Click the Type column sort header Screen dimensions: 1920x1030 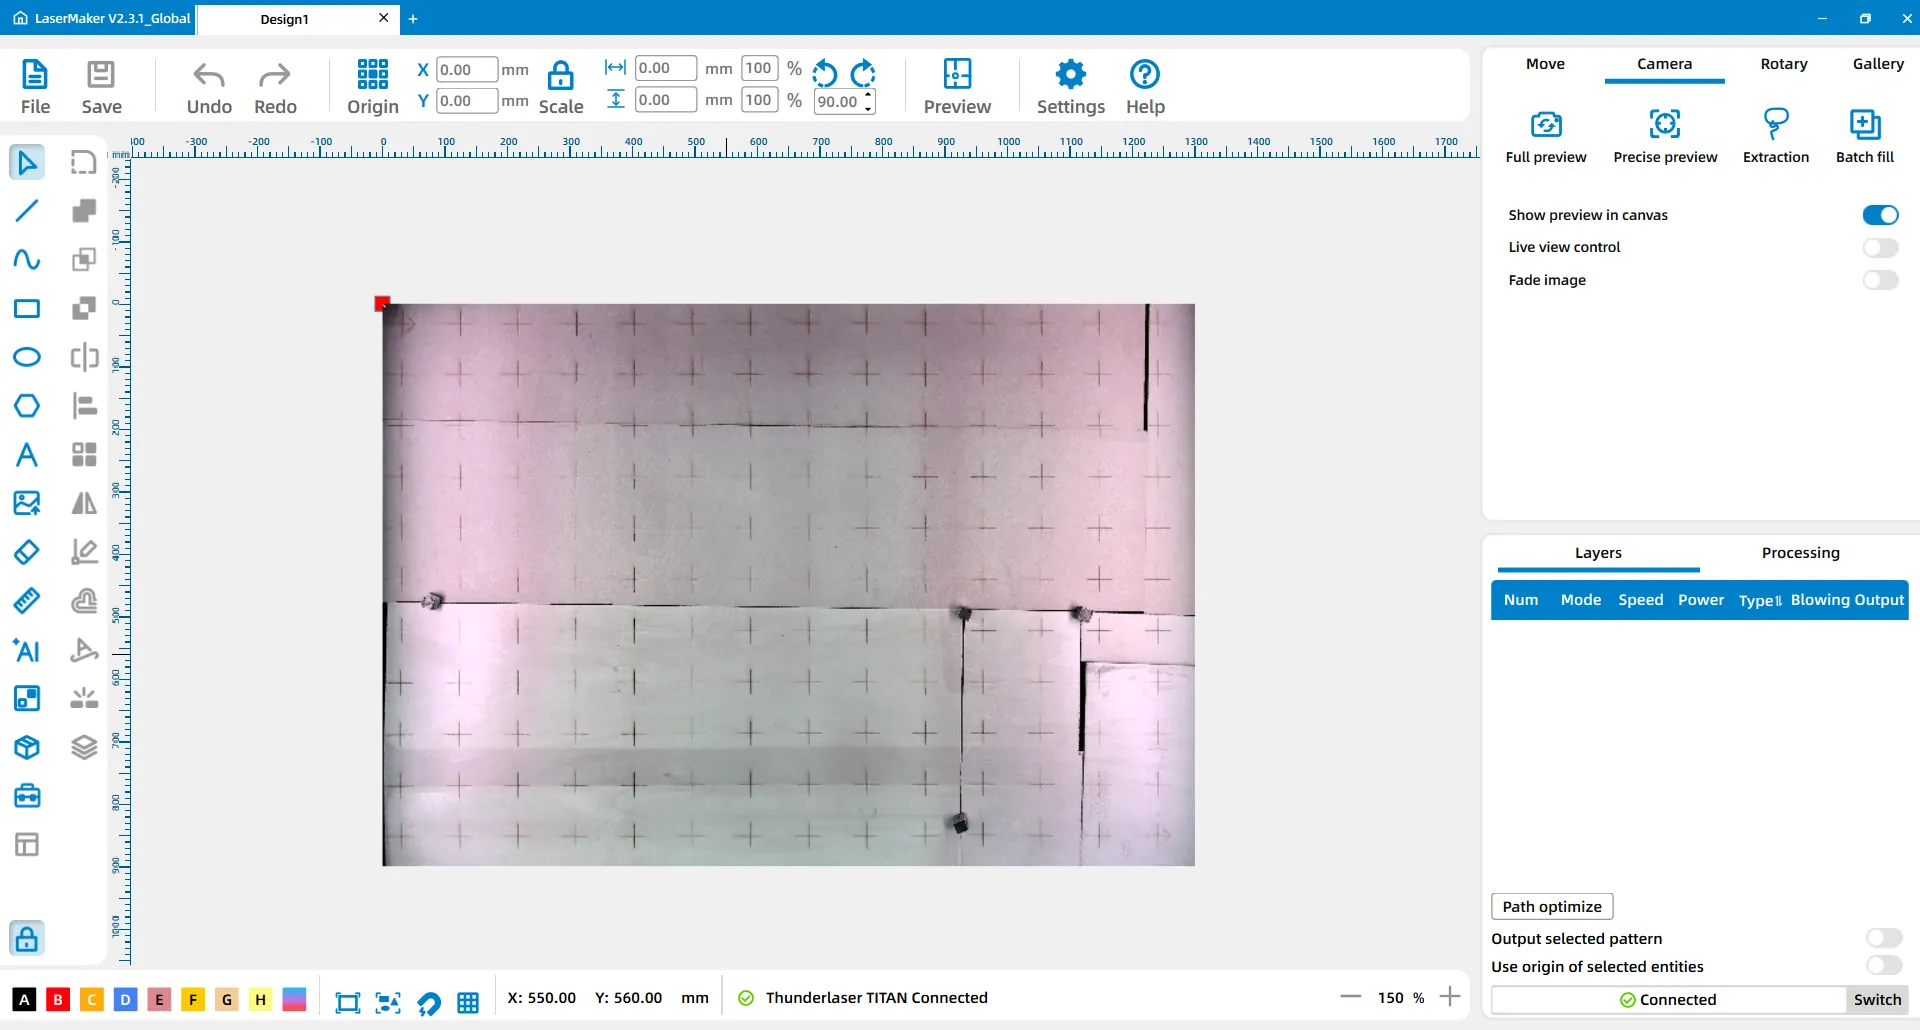pos(1759,600)
